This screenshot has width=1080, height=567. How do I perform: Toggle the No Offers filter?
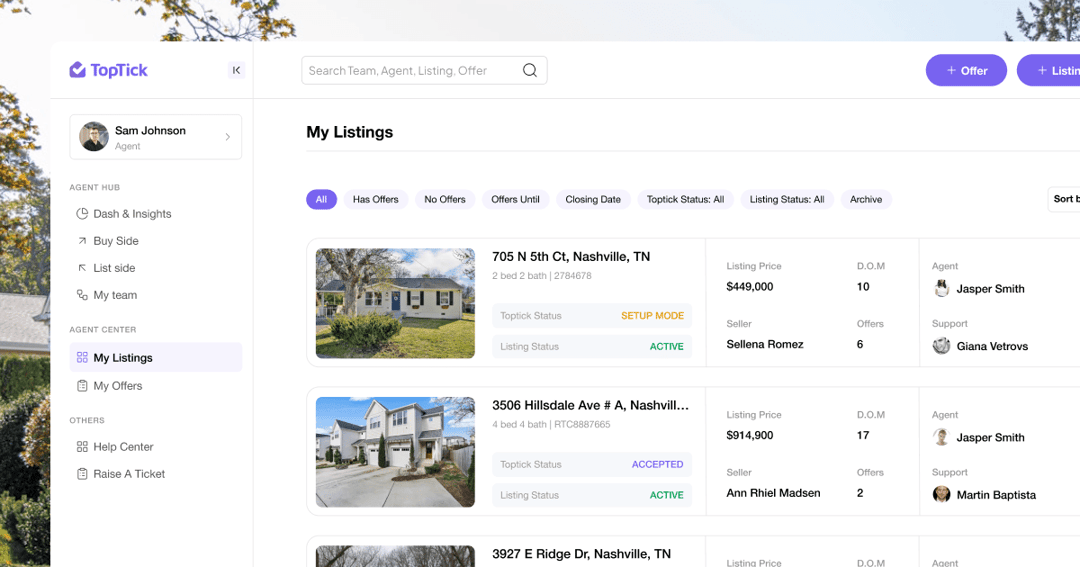(445, 199)
